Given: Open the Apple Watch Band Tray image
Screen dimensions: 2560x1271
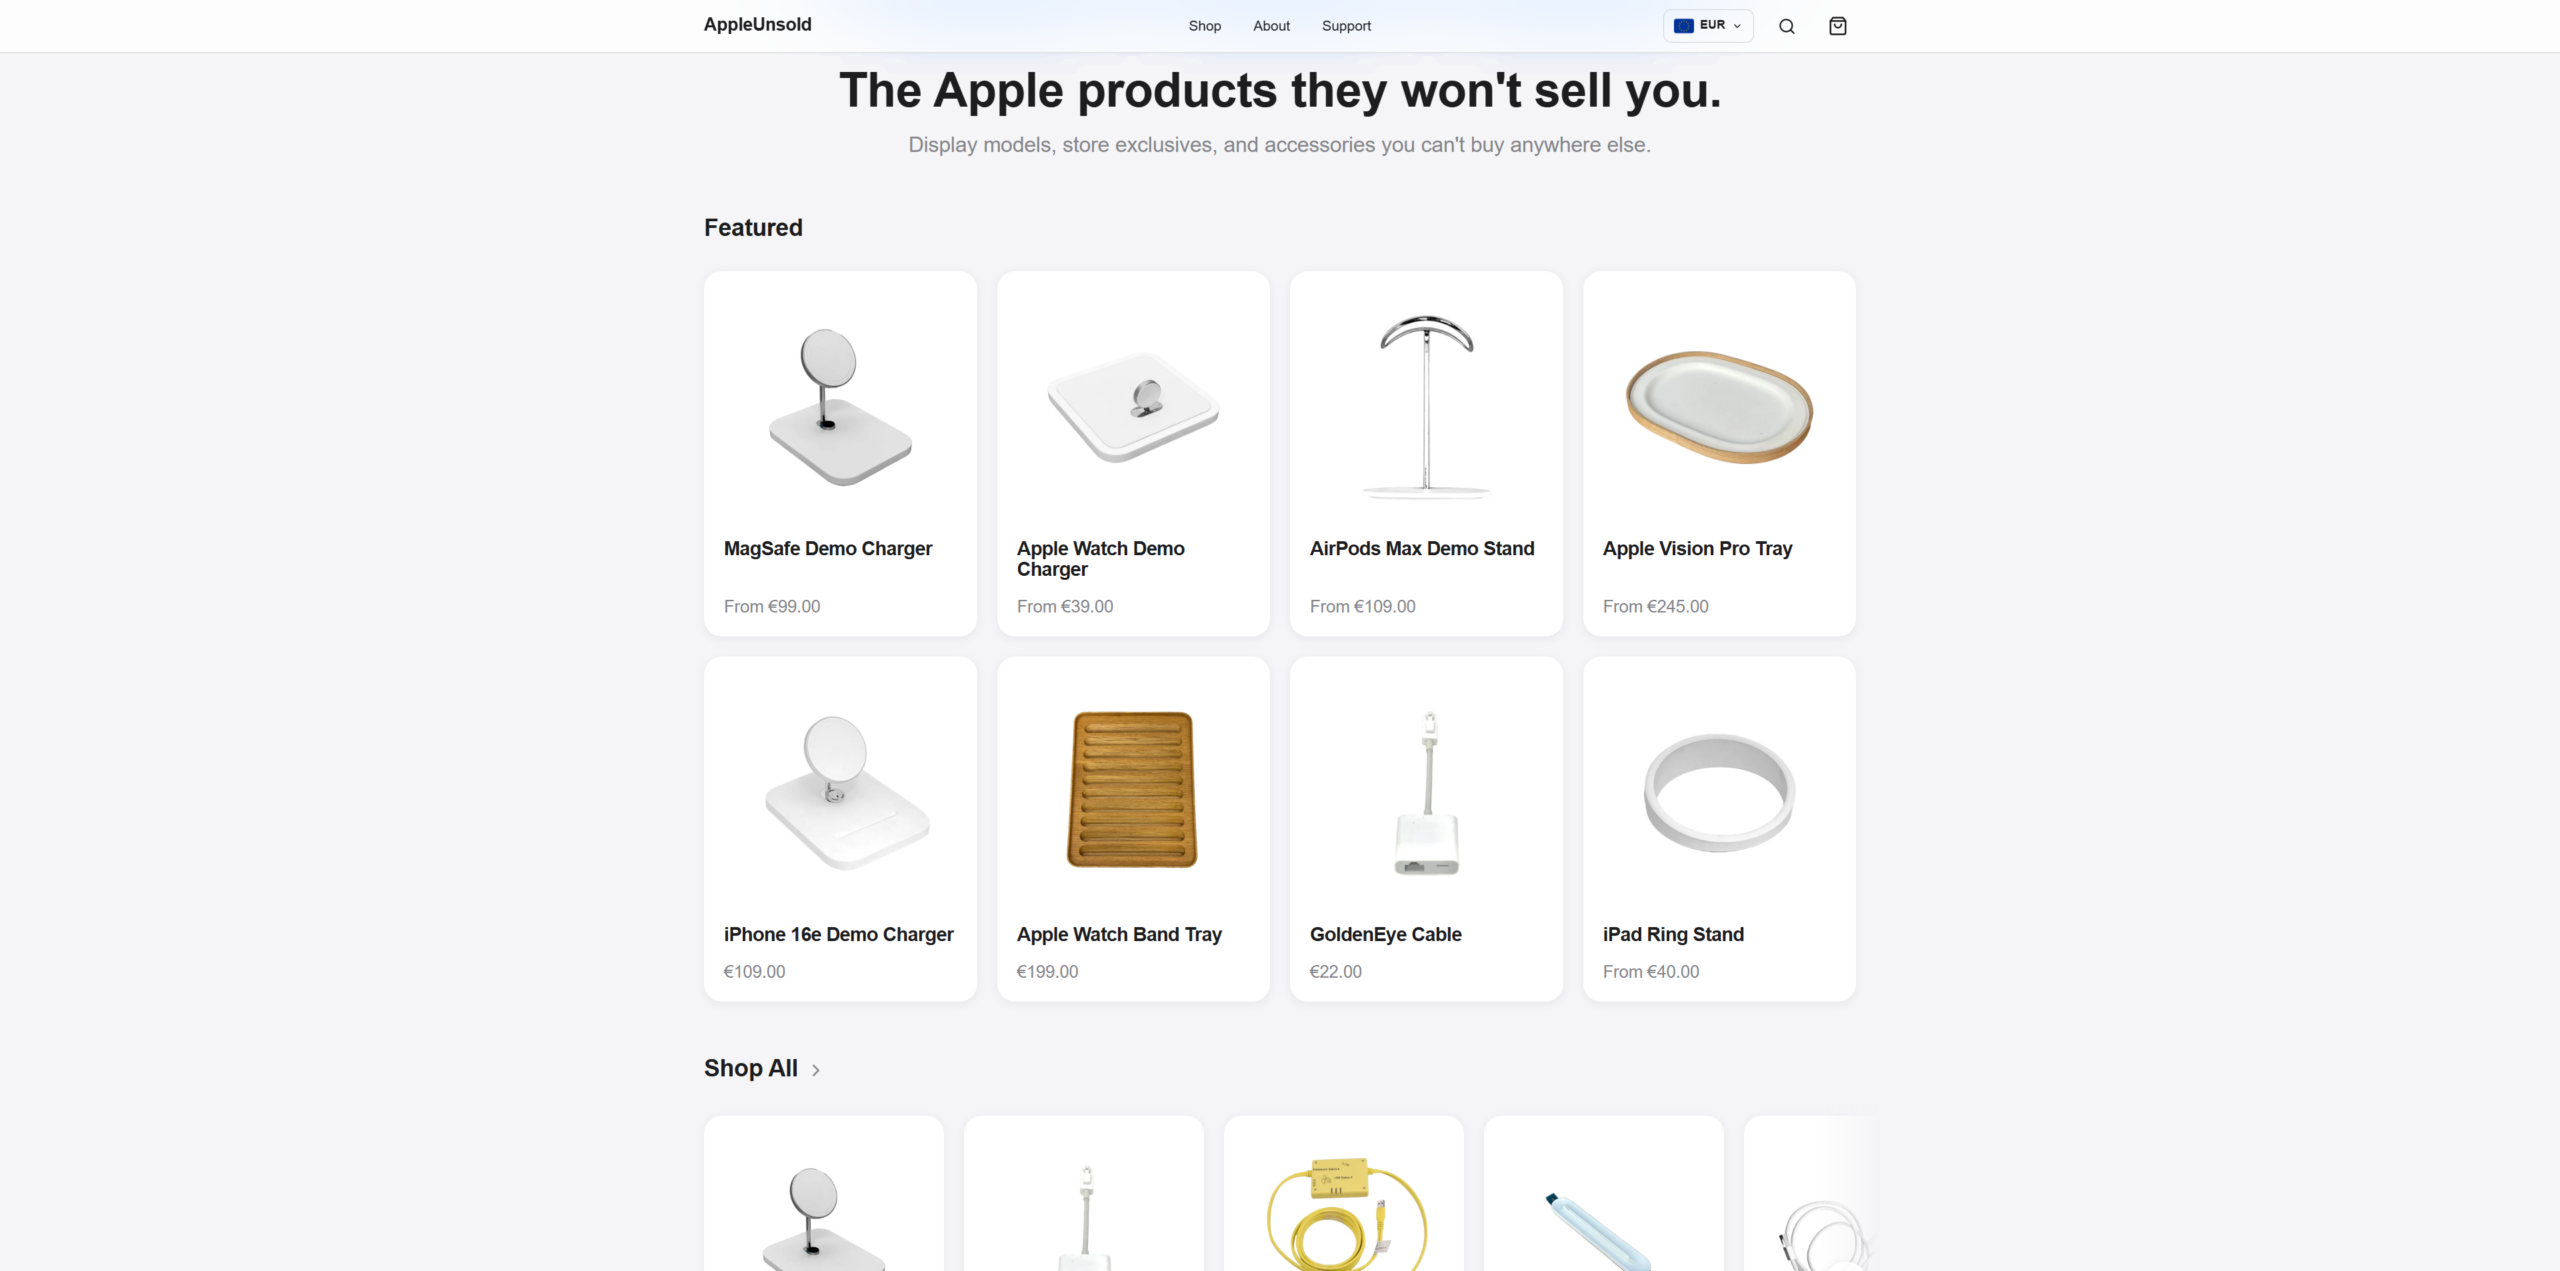Looking at the screenshot, I should click(x=1133, y=789).
